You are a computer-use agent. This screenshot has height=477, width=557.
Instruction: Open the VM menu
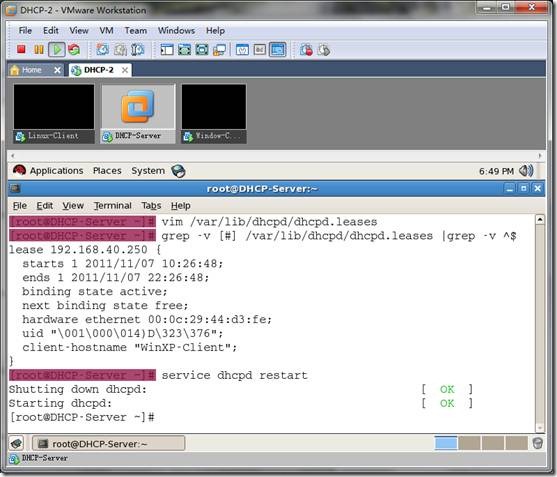(106, 31)
